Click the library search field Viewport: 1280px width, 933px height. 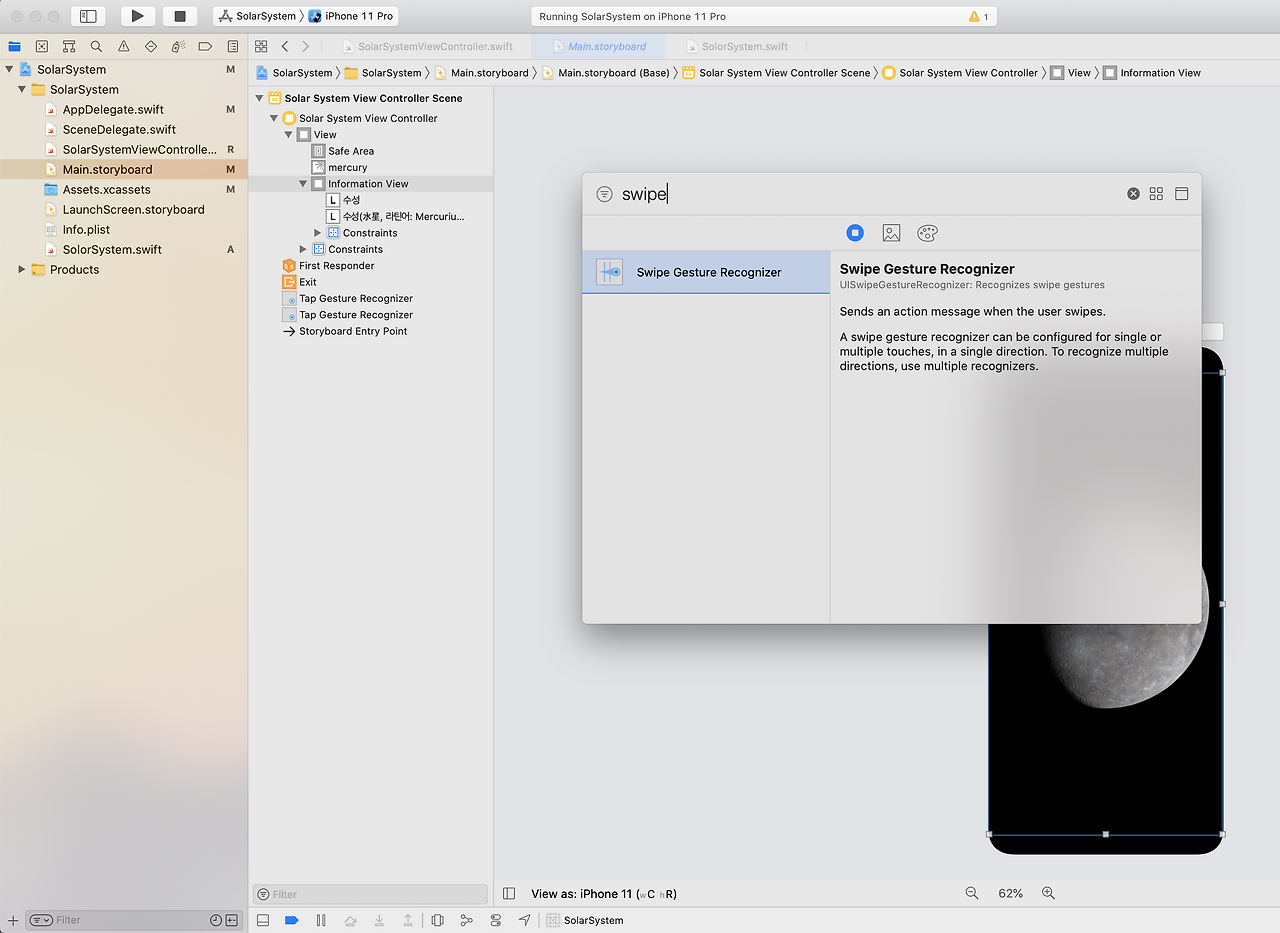(868, 194)
